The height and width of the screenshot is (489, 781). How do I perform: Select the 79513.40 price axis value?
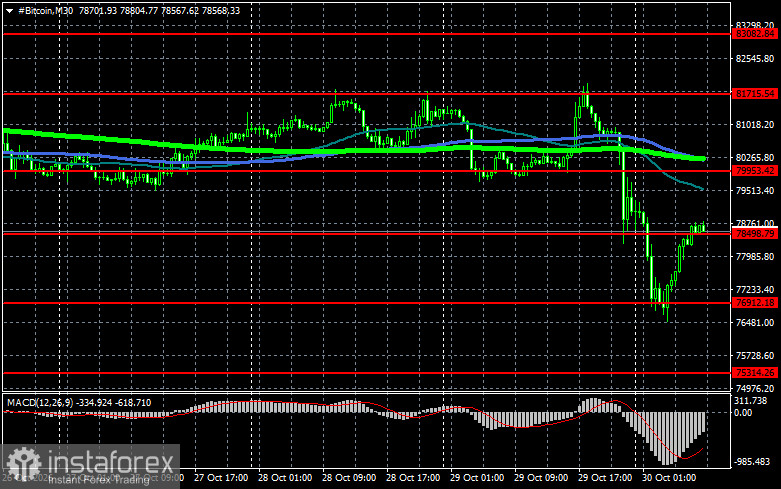point(755,191)
